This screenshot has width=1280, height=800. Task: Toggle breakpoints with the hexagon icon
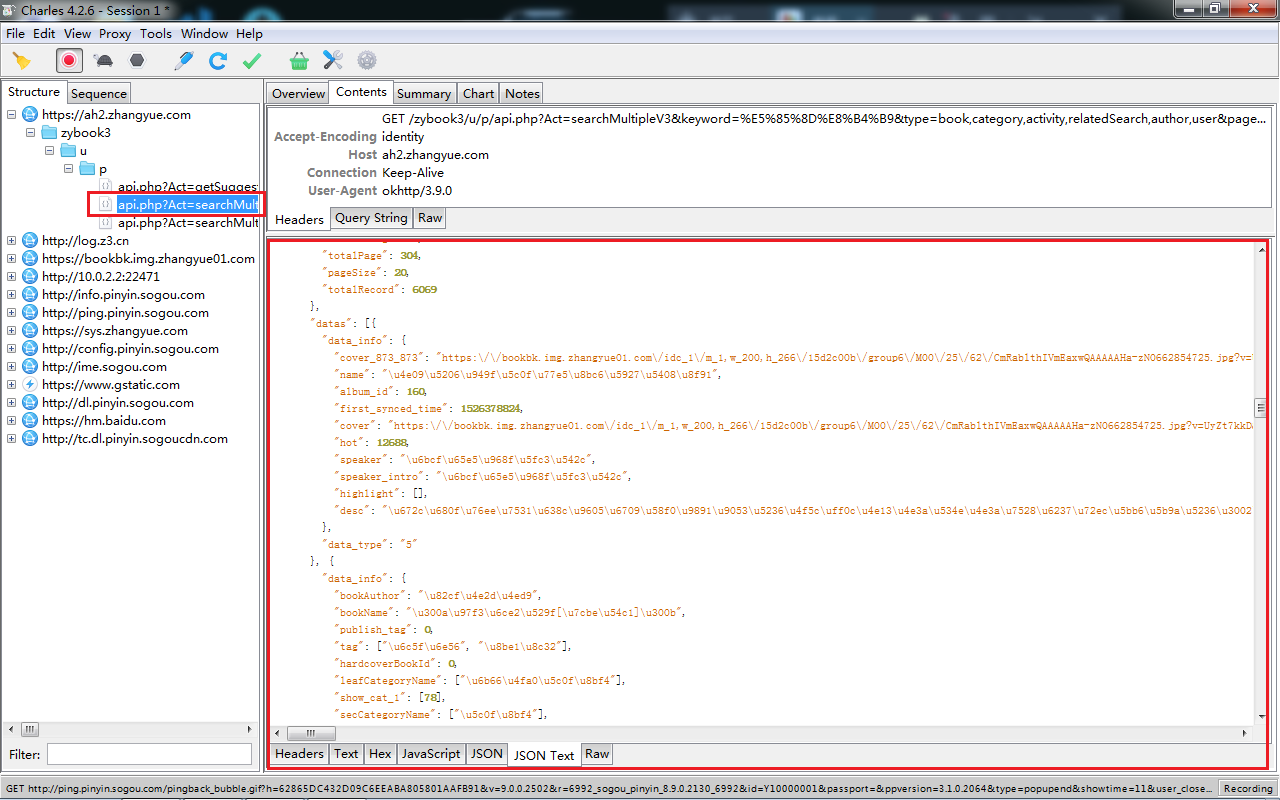pos(137,61)
